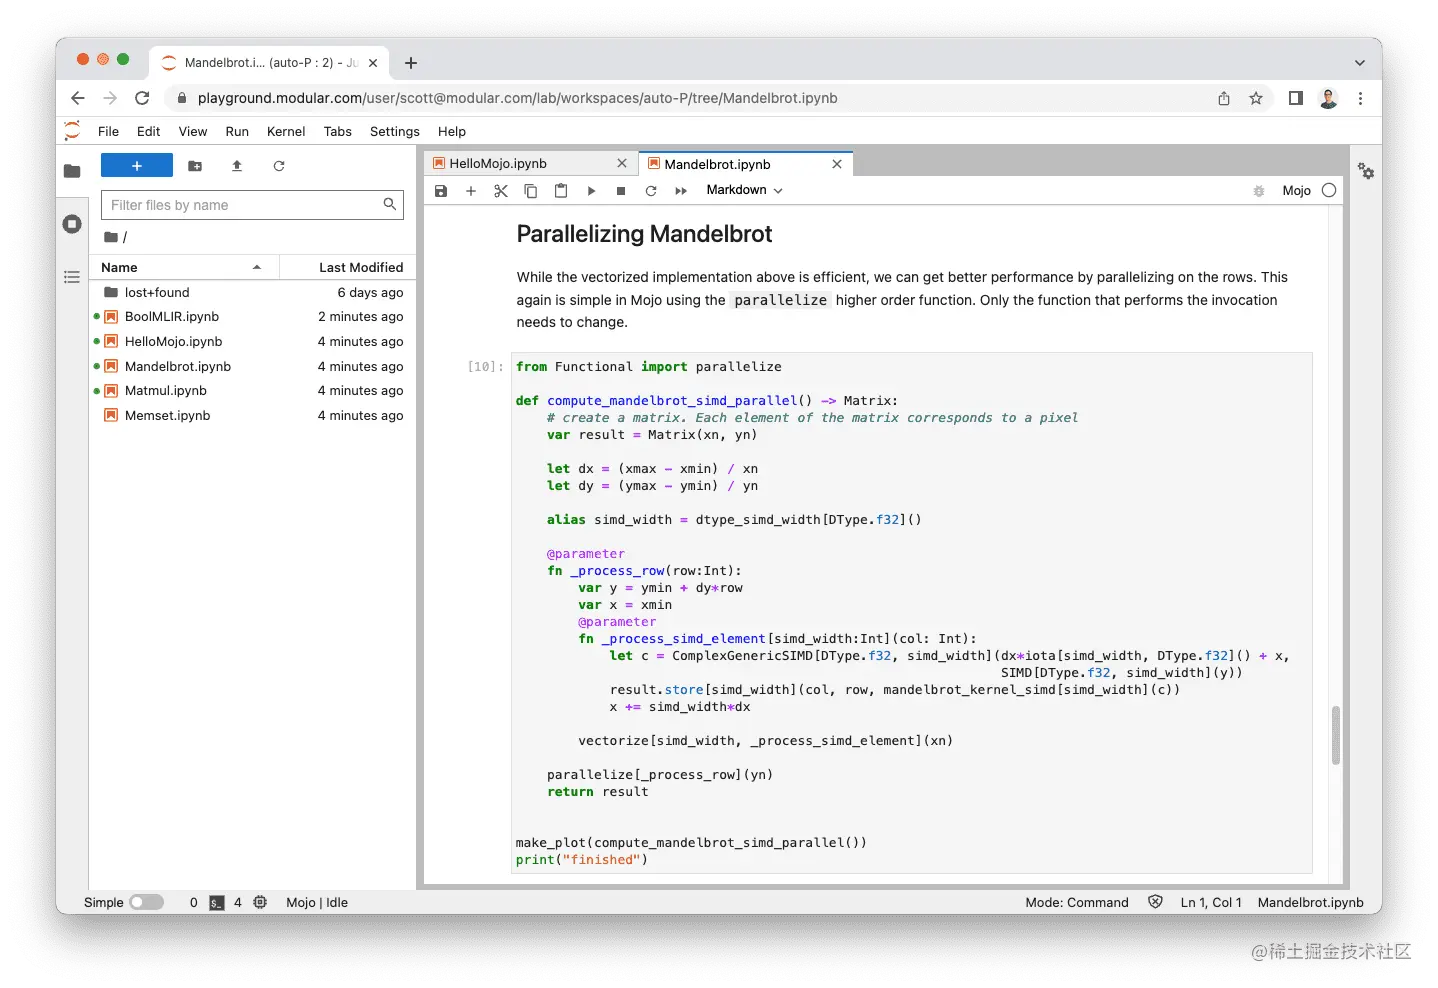Bookmark this page with the star icon
Screen dimensions: 1438x988
pos(1256,98)
